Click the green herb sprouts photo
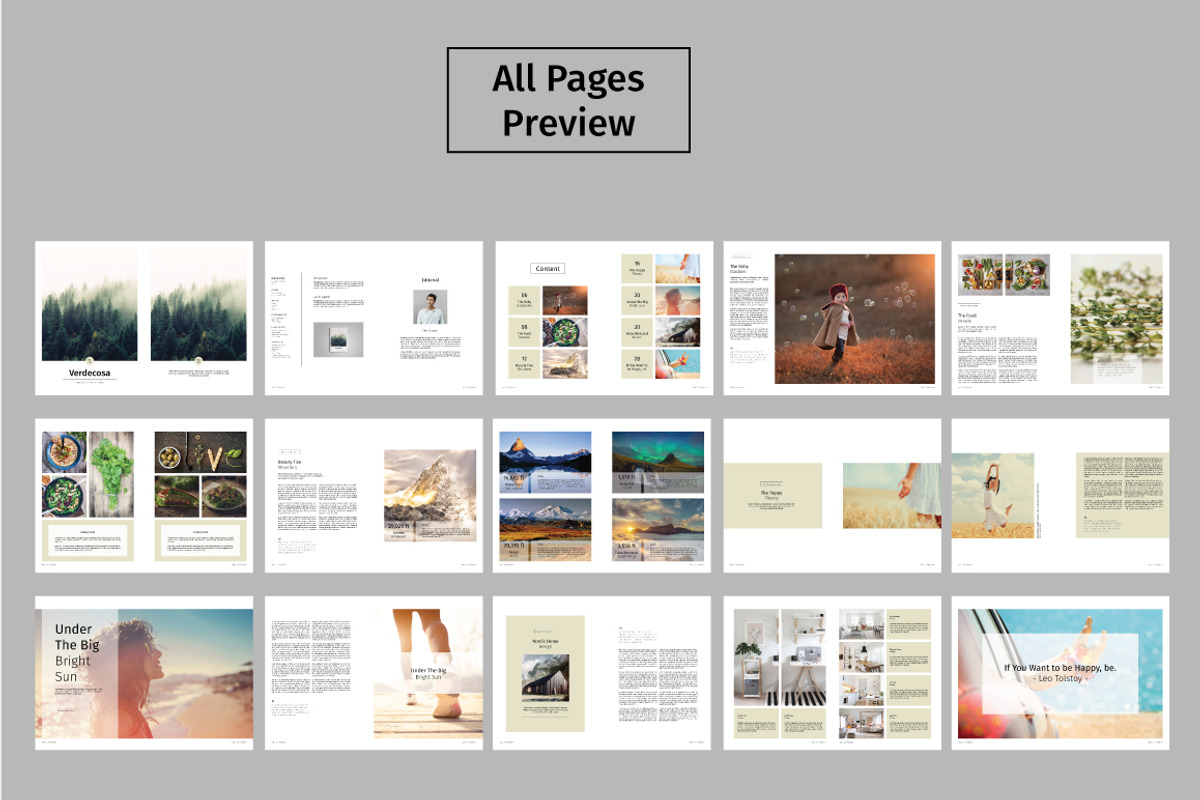This screenshot has width=1200, height=800. click(1116, 319)
